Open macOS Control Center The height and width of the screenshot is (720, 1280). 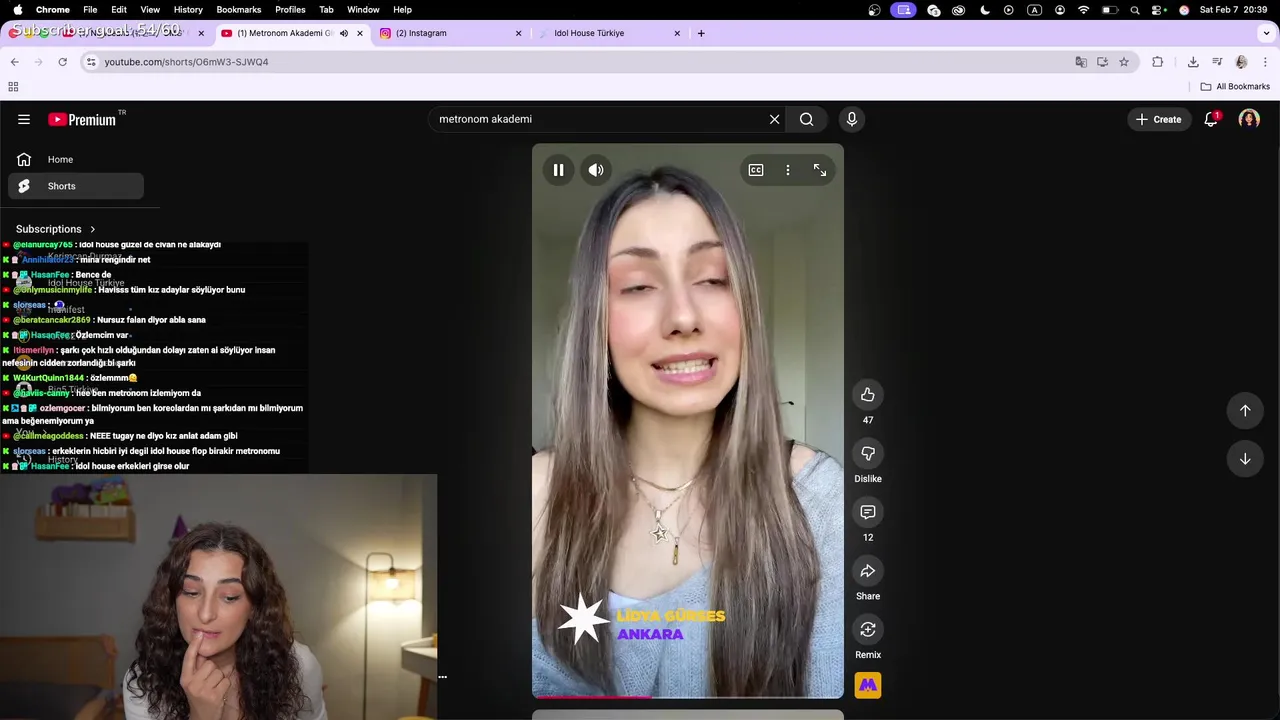[1159, 10]
